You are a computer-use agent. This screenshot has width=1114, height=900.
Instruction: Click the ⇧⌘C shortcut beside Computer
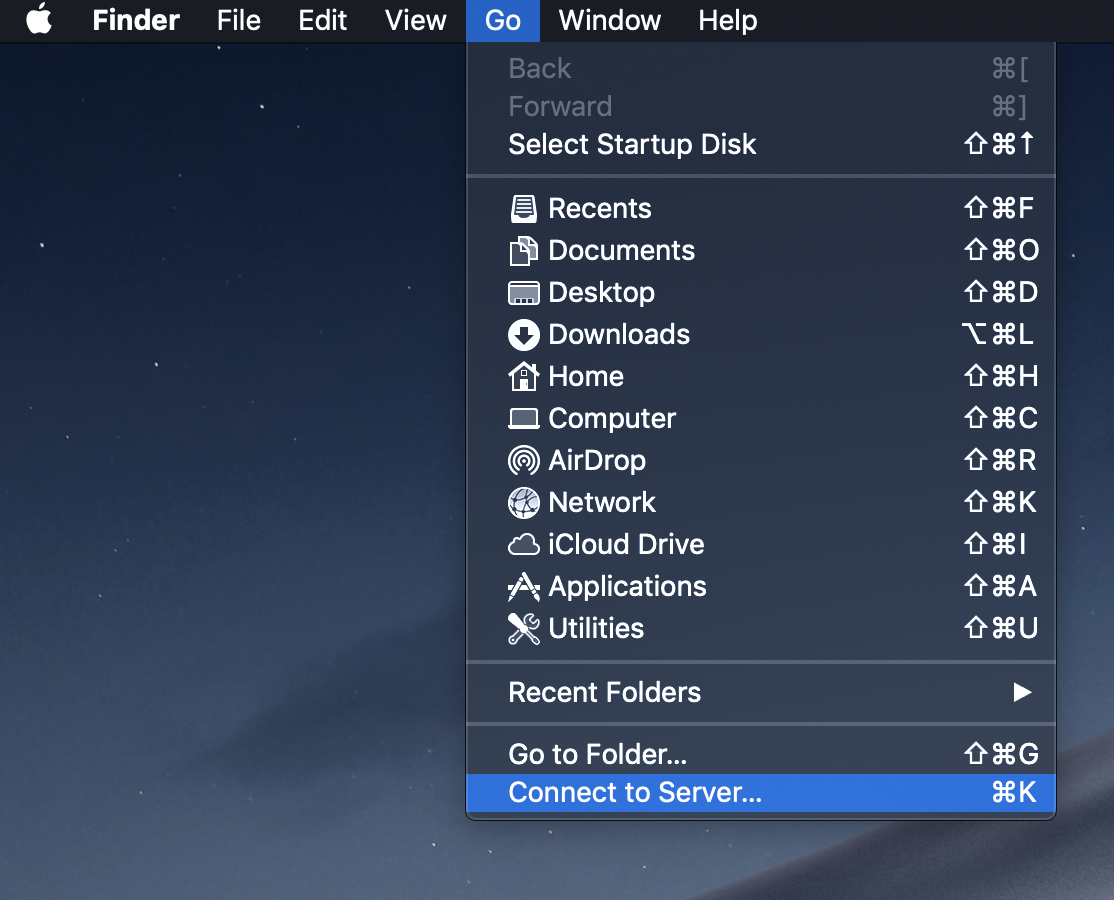1000,418
